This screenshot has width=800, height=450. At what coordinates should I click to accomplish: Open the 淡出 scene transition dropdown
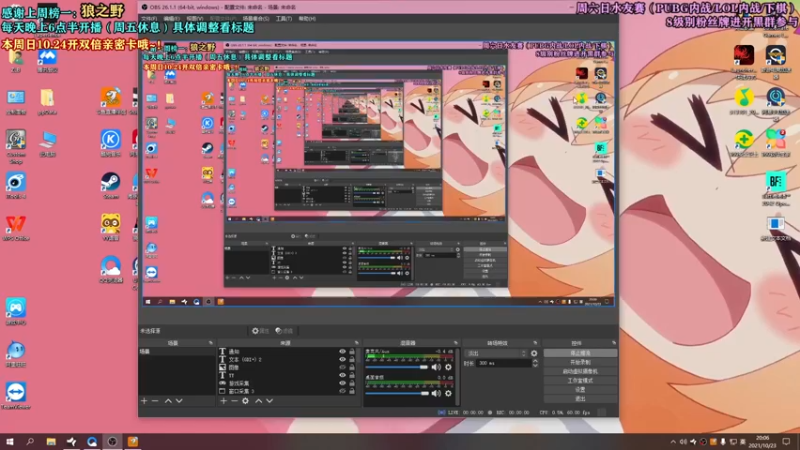(x=496, y=353)
